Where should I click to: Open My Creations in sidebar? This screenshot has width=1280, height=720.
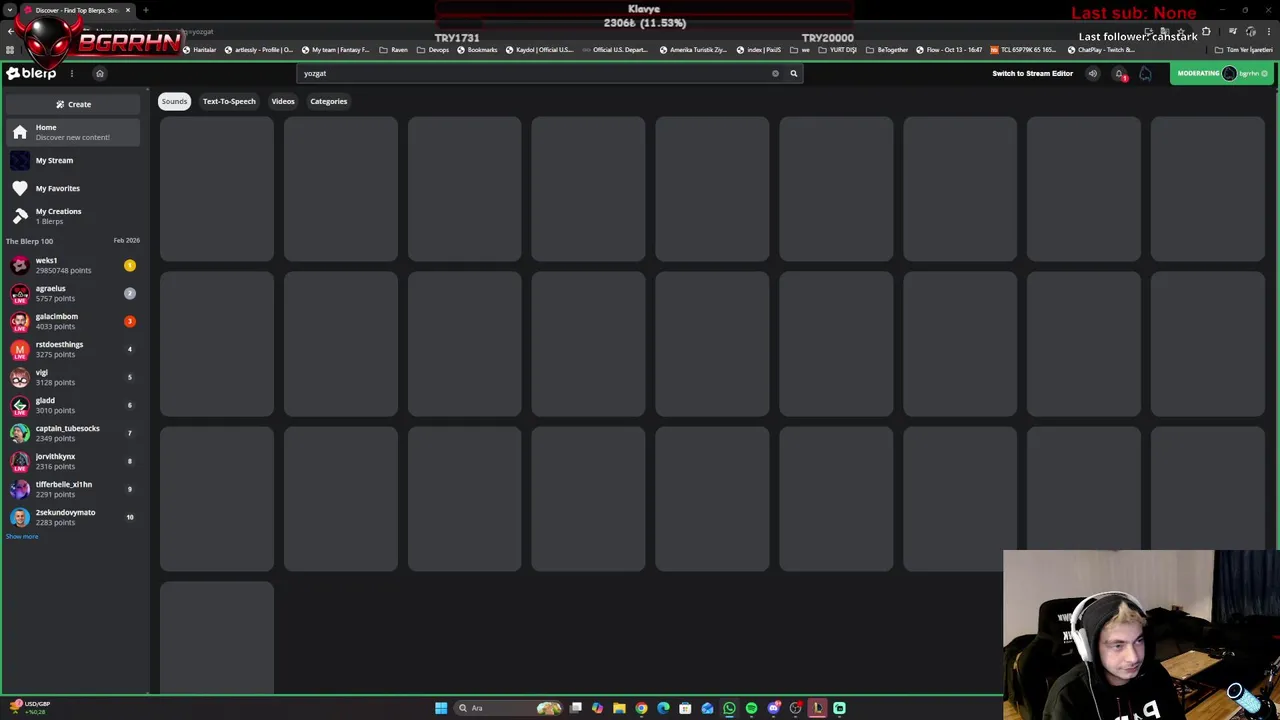click(73, 216)
